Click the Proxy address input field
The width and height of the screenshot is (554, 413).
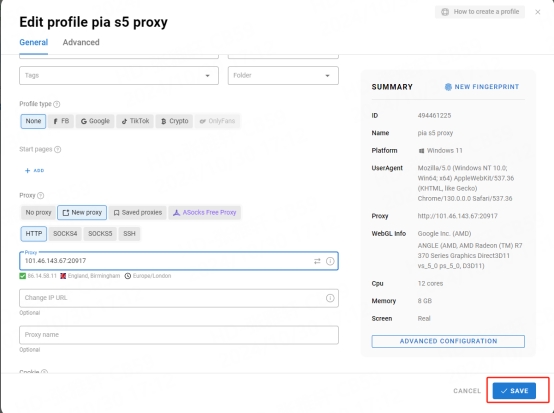179,261
